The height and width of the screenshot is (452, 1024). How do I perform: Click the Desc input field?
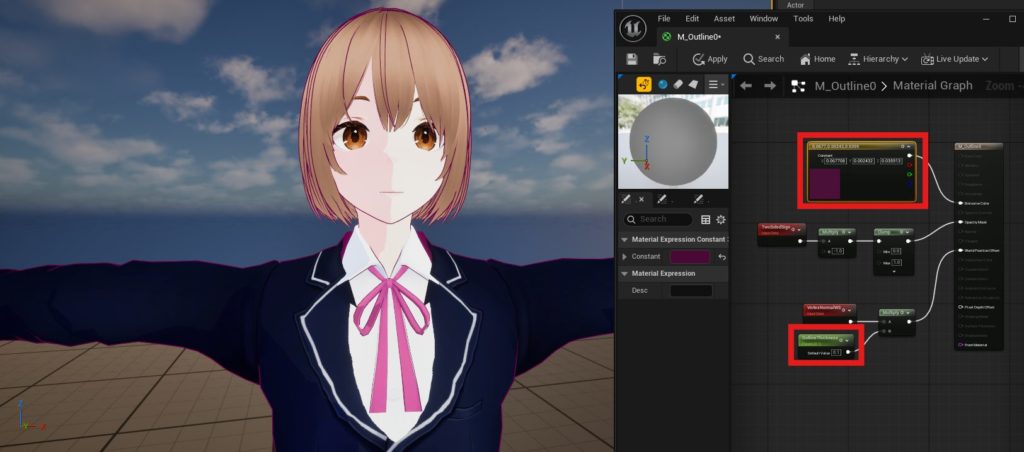[690, 290]
